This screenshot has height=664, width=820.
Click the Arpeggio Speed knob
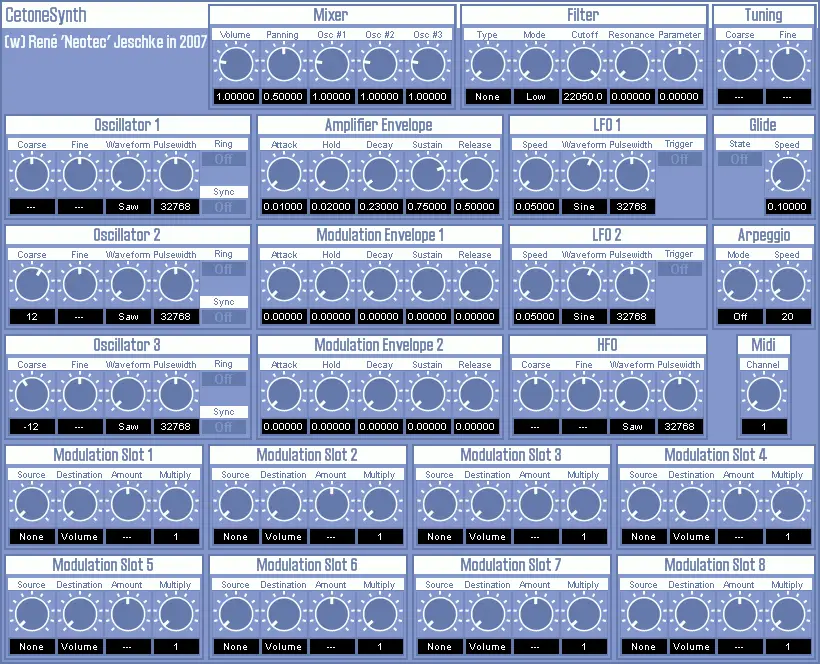[788, 284]
